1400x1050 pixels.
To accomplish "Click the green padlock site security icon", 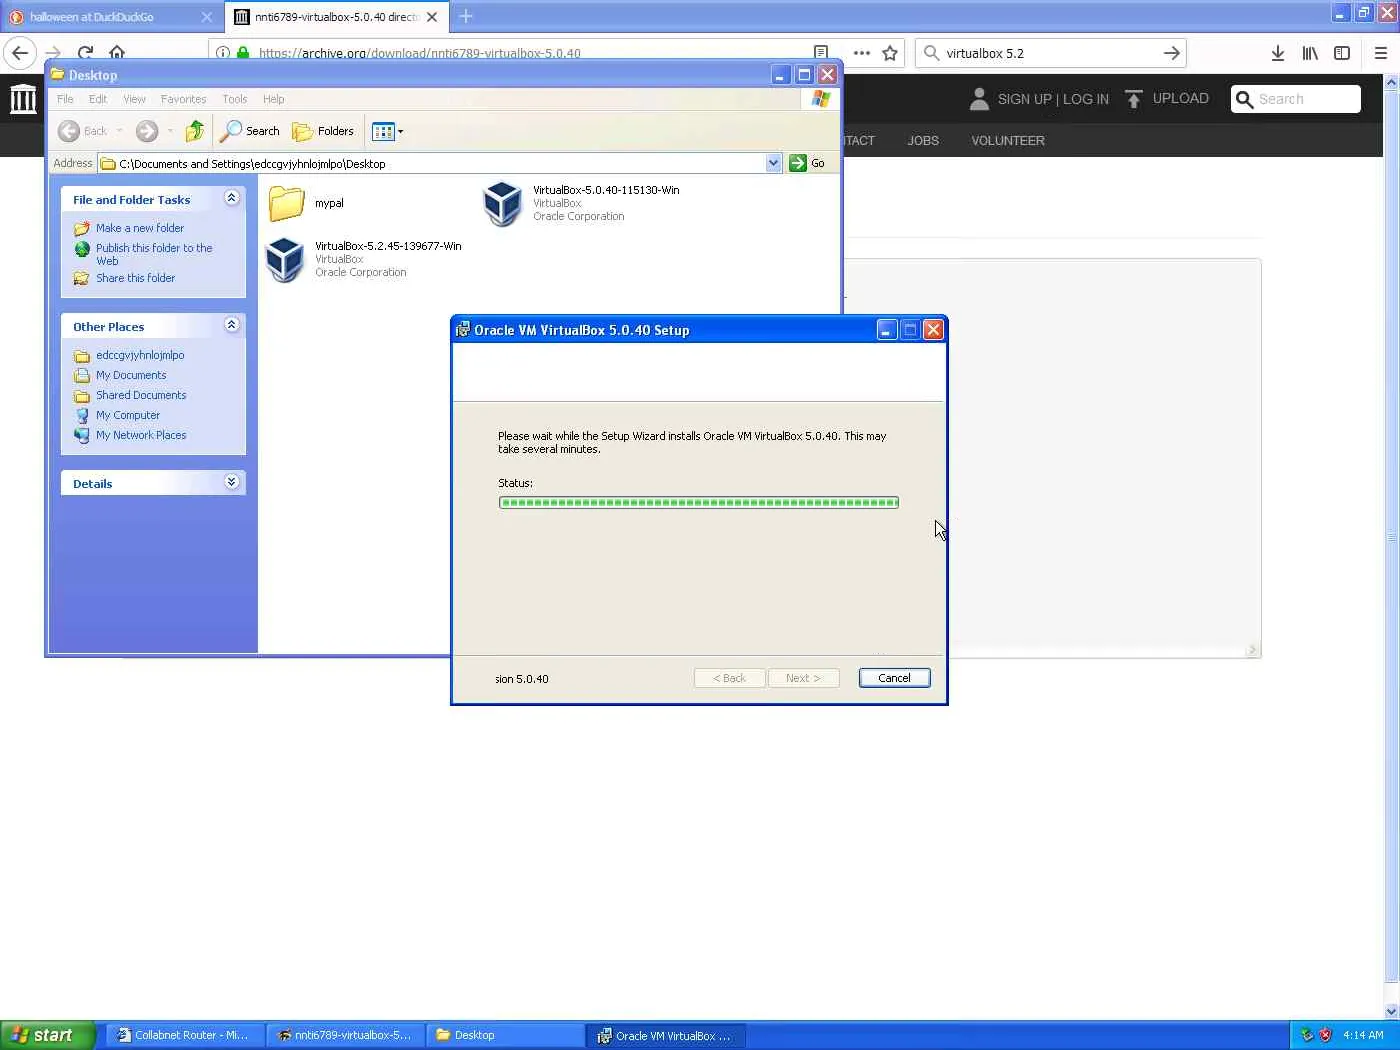I will pos(243,53).
